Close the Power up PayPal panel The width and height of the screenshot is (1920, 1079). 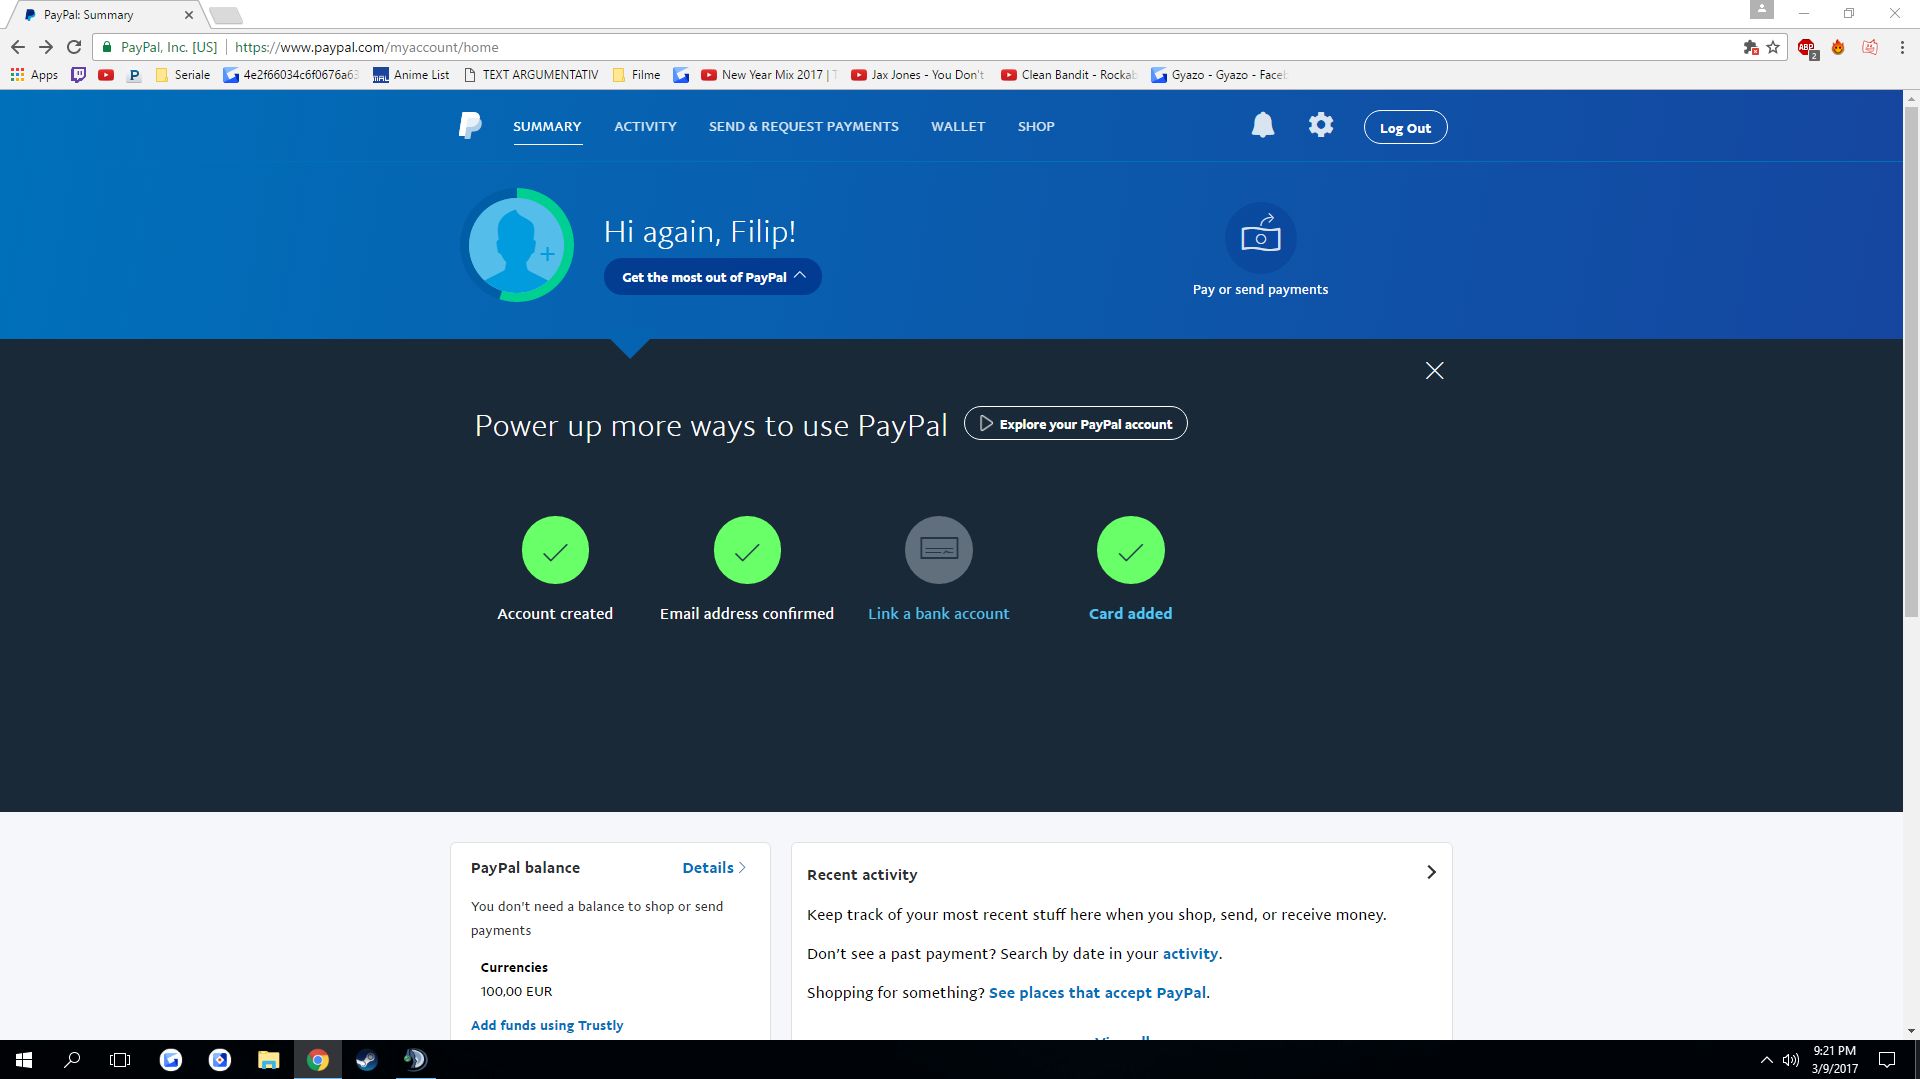[1434, 371]
